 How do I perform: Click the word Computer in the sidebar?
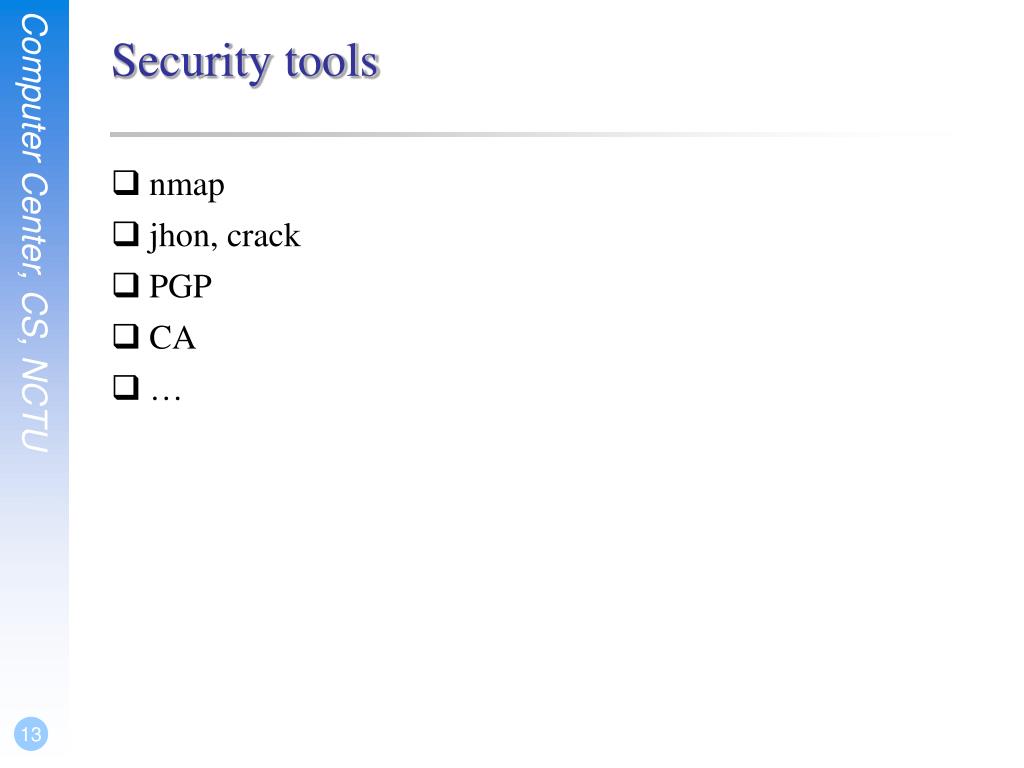tap(34, 89)
